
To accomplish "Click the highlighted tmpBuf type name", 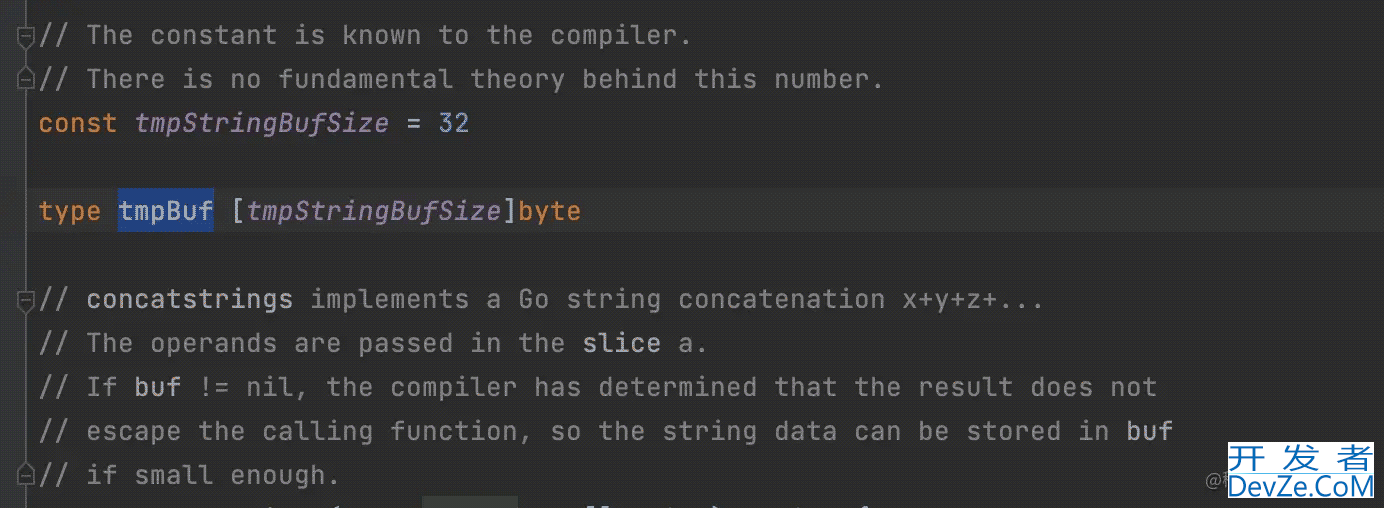I will point(166,211).
